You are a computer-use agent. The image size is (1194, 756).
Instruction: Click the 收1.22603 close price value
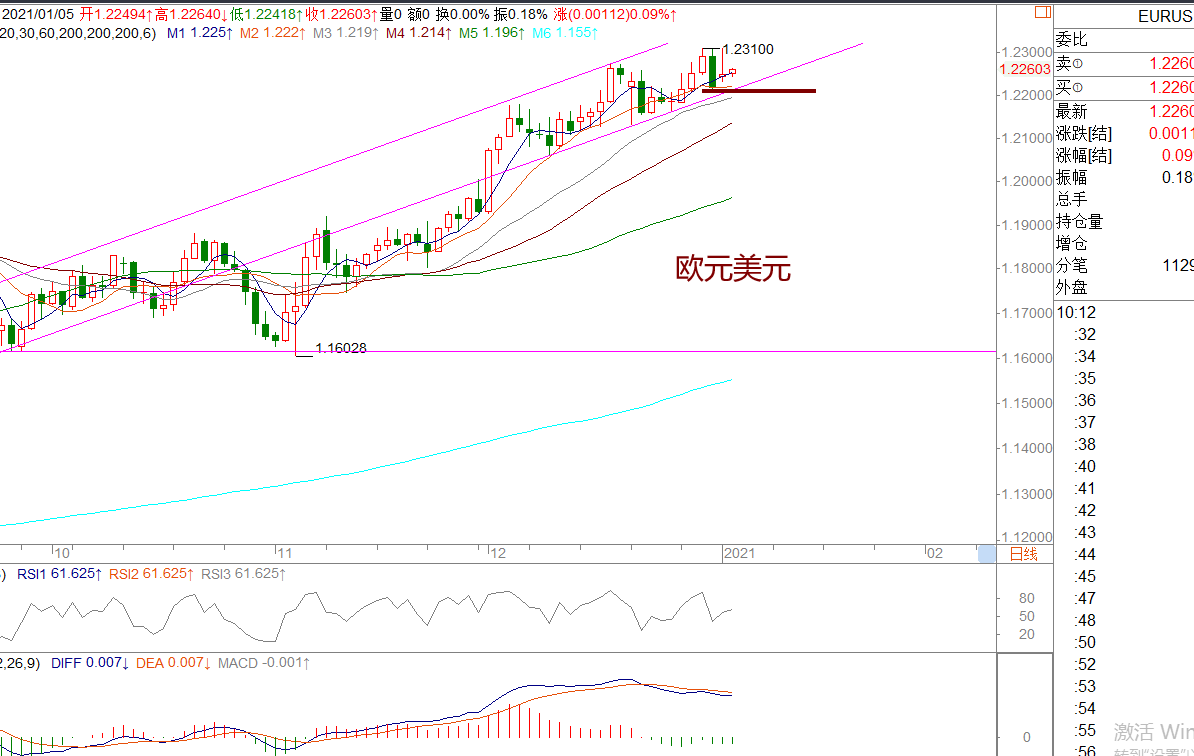[342, 14]
